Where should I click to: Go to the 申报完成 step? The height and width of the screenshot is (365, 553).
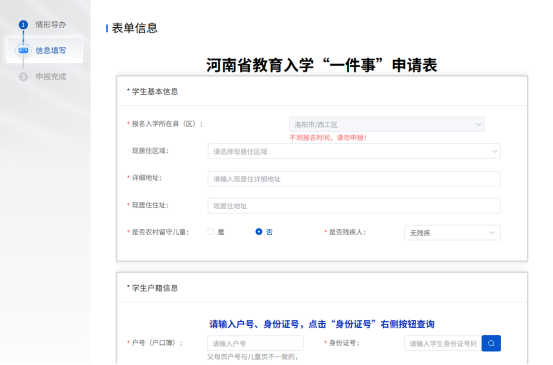pos(50,77)
